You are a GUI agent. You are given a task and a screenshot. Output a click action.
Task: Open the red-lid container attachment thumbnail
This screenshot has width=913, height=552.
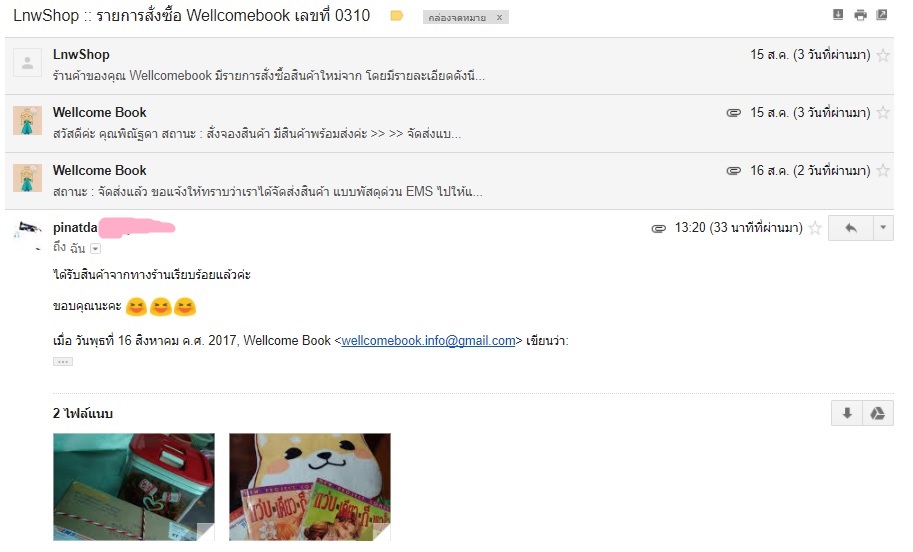click(x=134, y=487)
